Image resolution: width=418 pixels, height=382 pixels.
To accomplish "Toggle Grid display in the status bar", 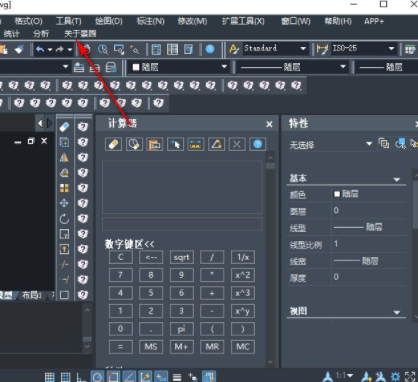I will tap(65, 377).
